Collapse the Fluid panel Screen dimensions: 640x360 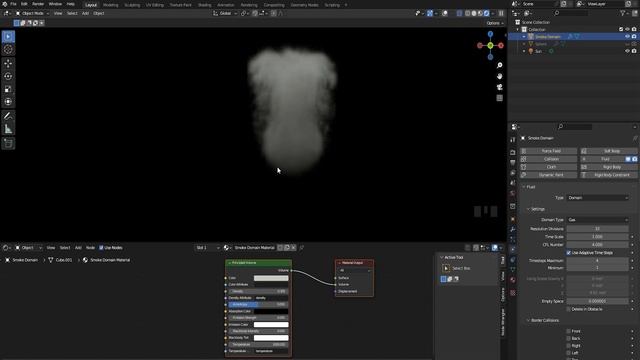point(524,187)
